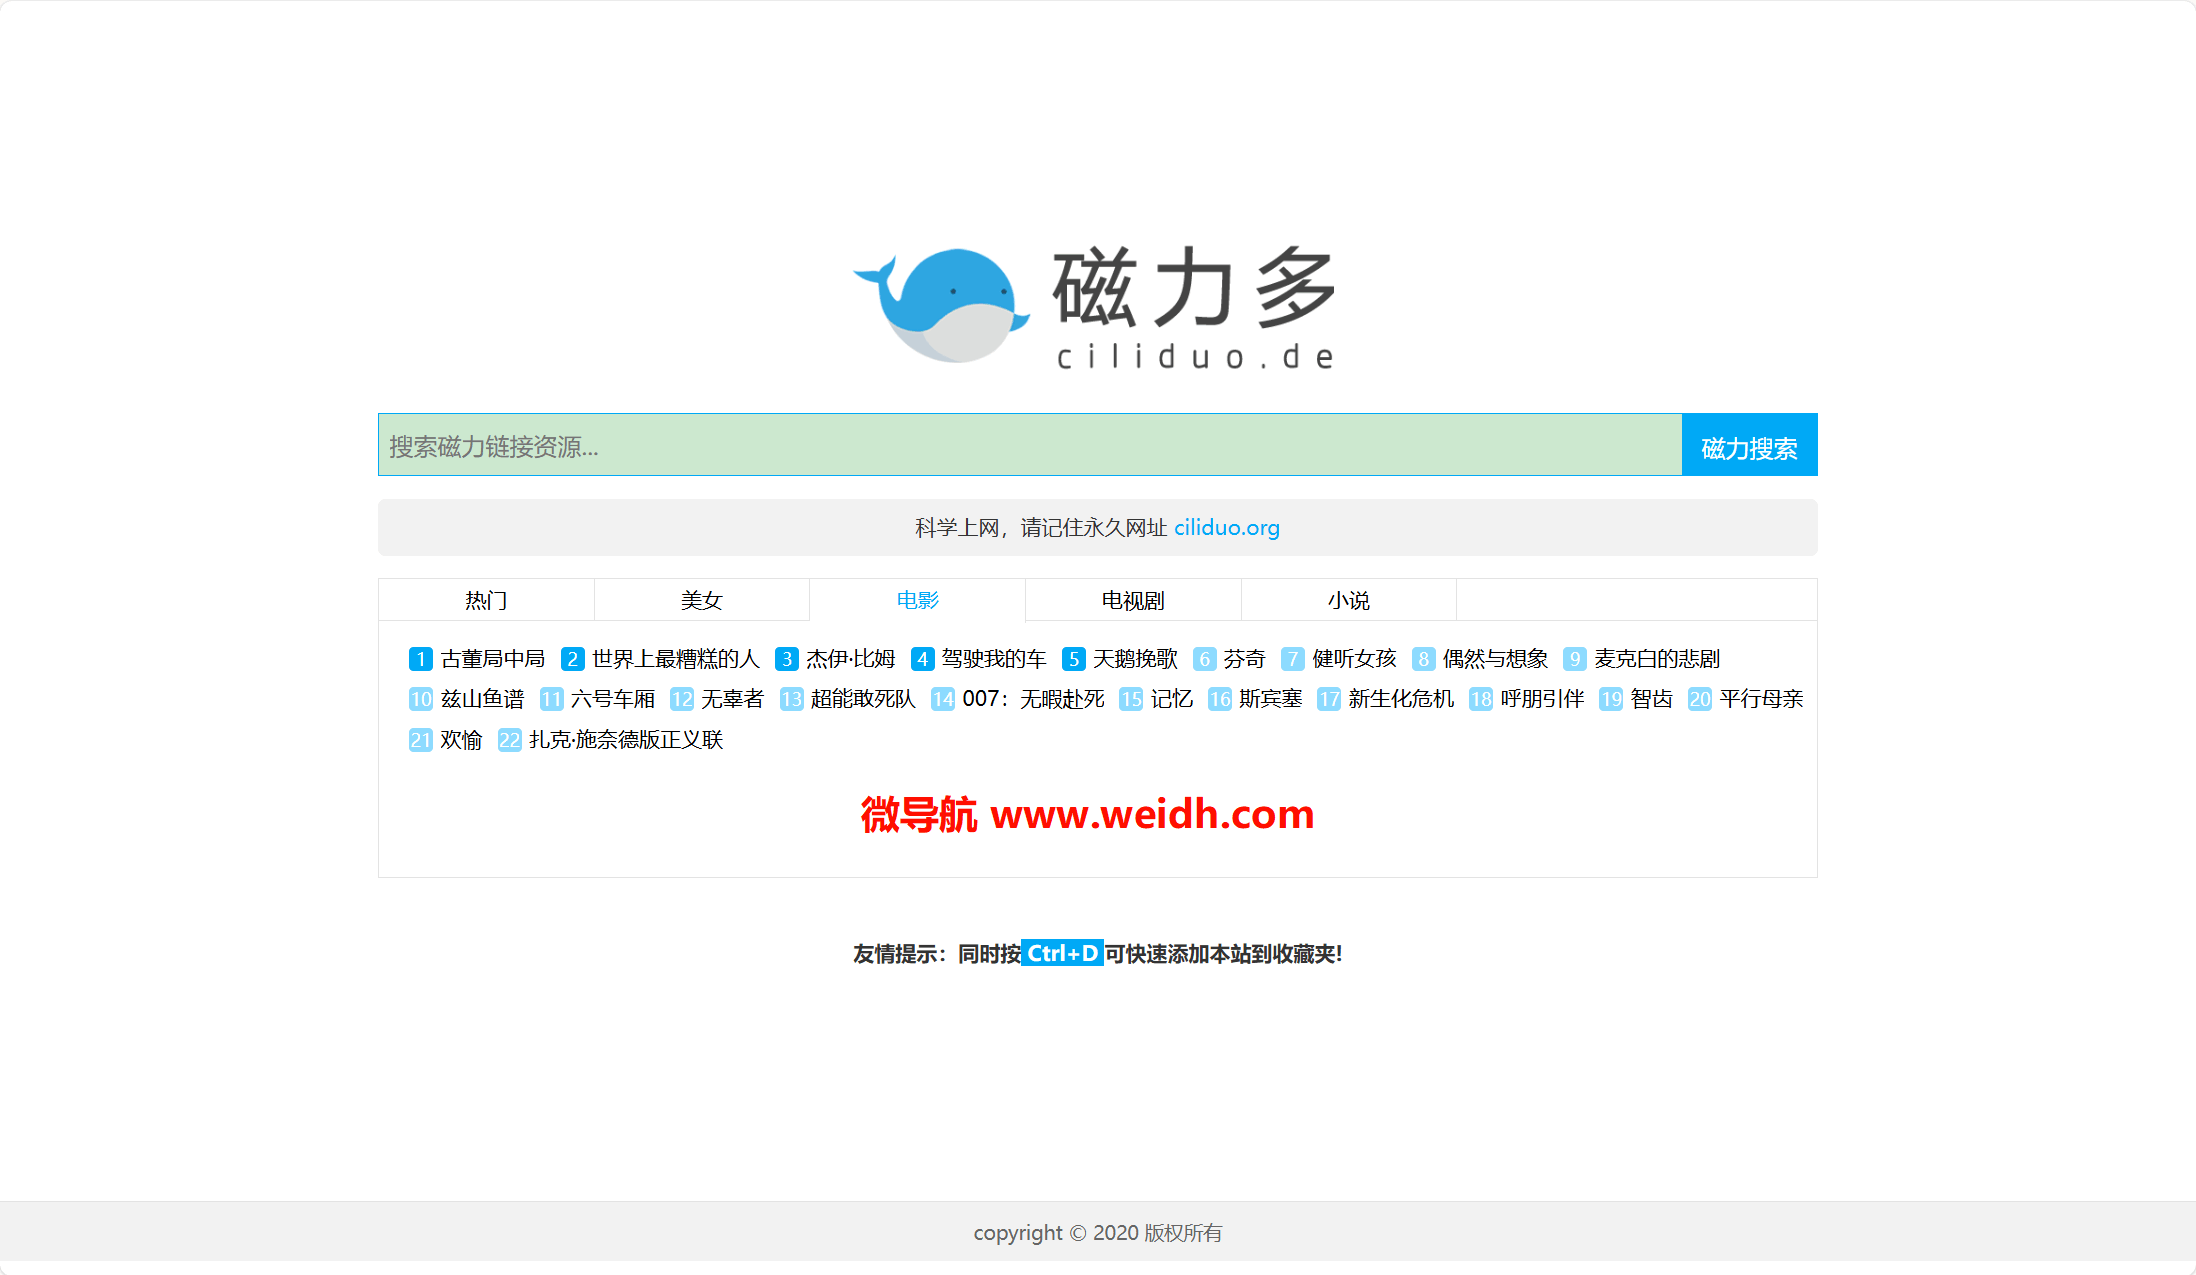The height and width of the screenshot is (1275, 2196).
Task: Click the number 22 rank badge
Action: (509, 740)
